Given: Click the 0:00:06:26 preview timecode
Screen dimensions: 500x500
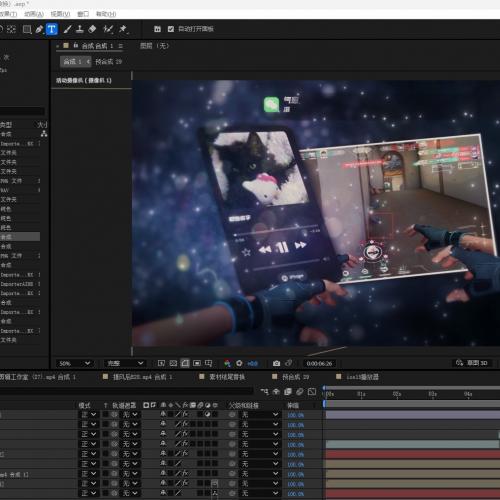Looking at the screenshot, I should [x=319, y=363].
